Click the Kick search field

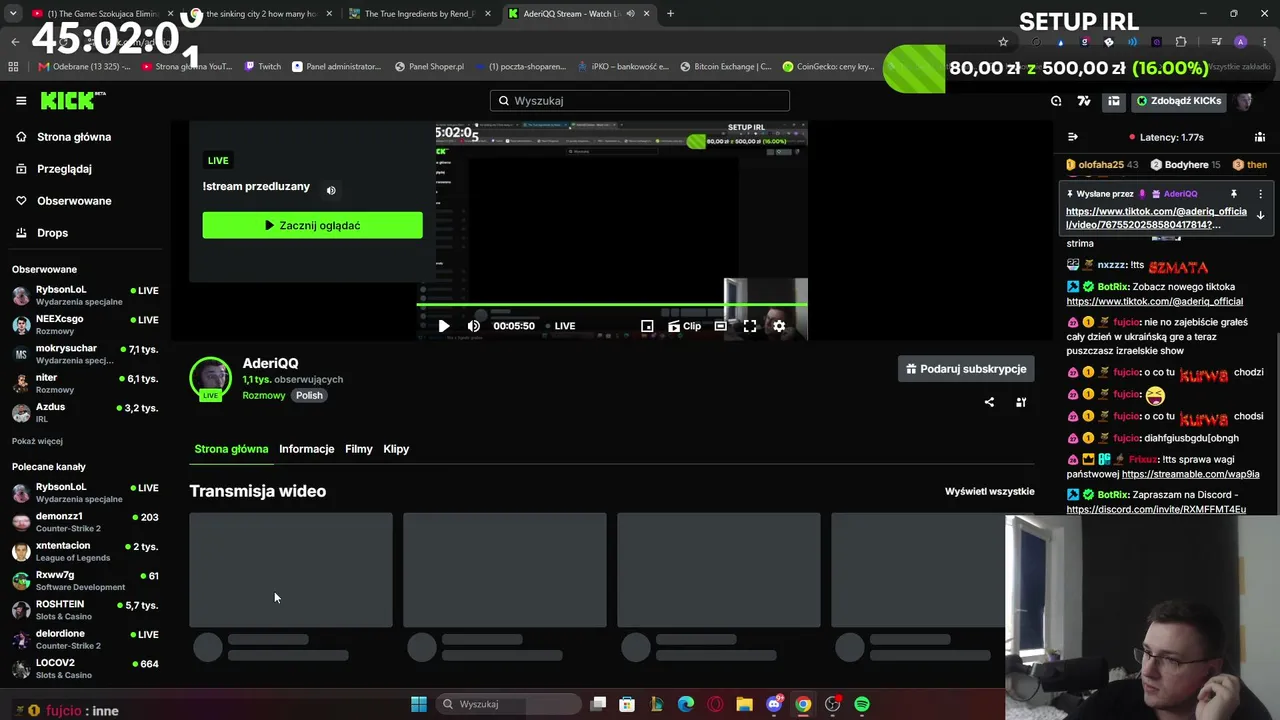(x=640, y=100)
